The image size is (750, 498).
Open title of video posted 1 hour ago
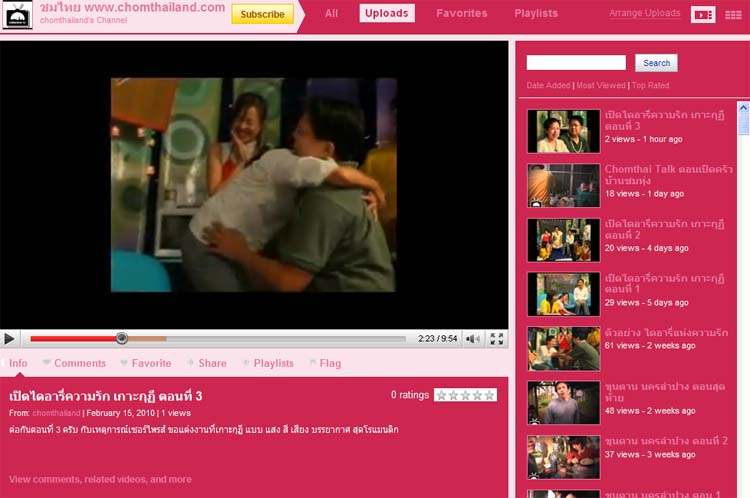[664, 121]
